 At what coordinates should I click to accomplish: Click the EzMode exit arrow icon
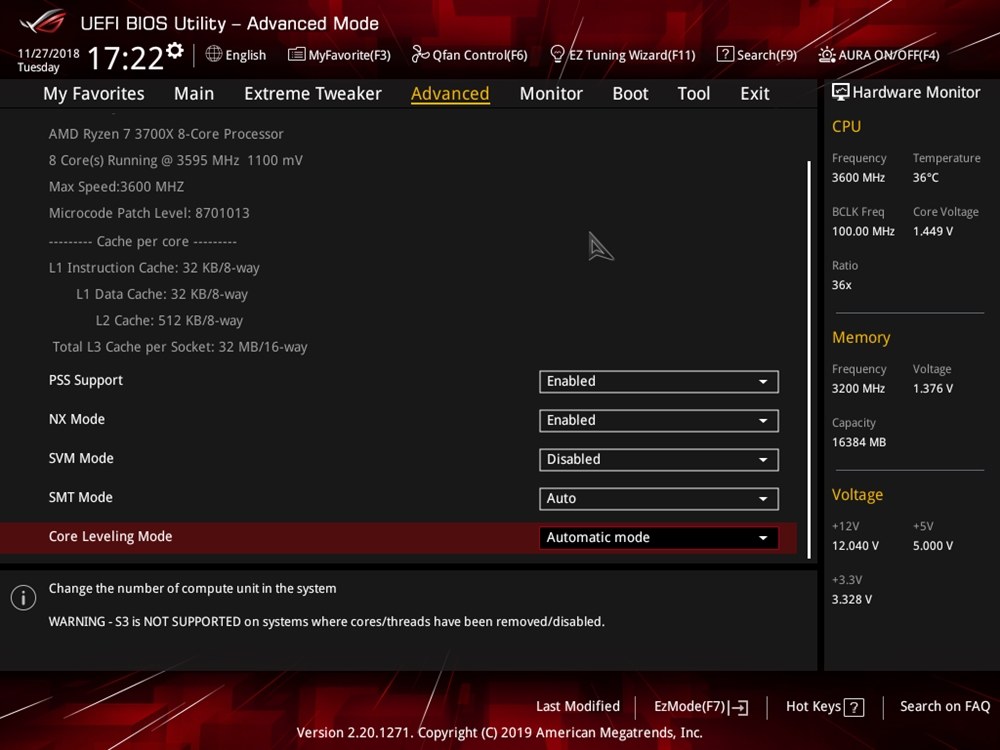(x=739, y=707)
